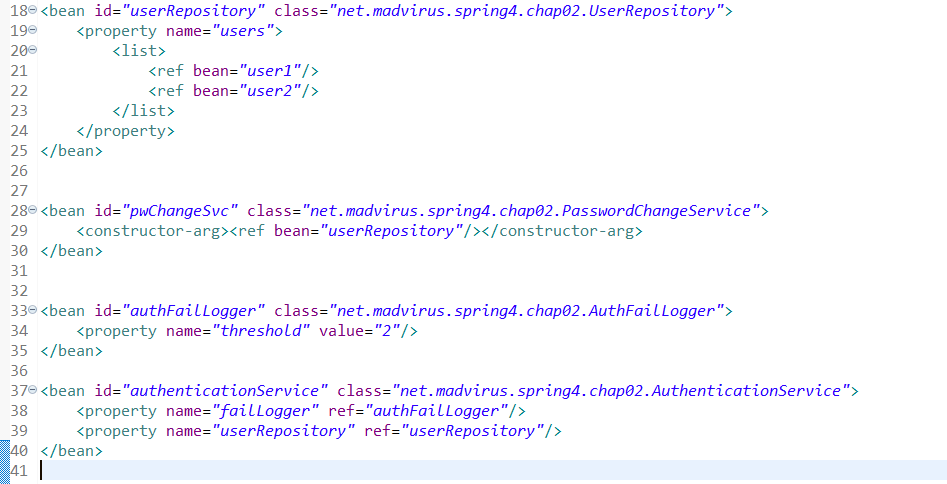Click the closing </bean> tag on line 40
This screenshot has height=484, width=947.
tap(71, 451)
